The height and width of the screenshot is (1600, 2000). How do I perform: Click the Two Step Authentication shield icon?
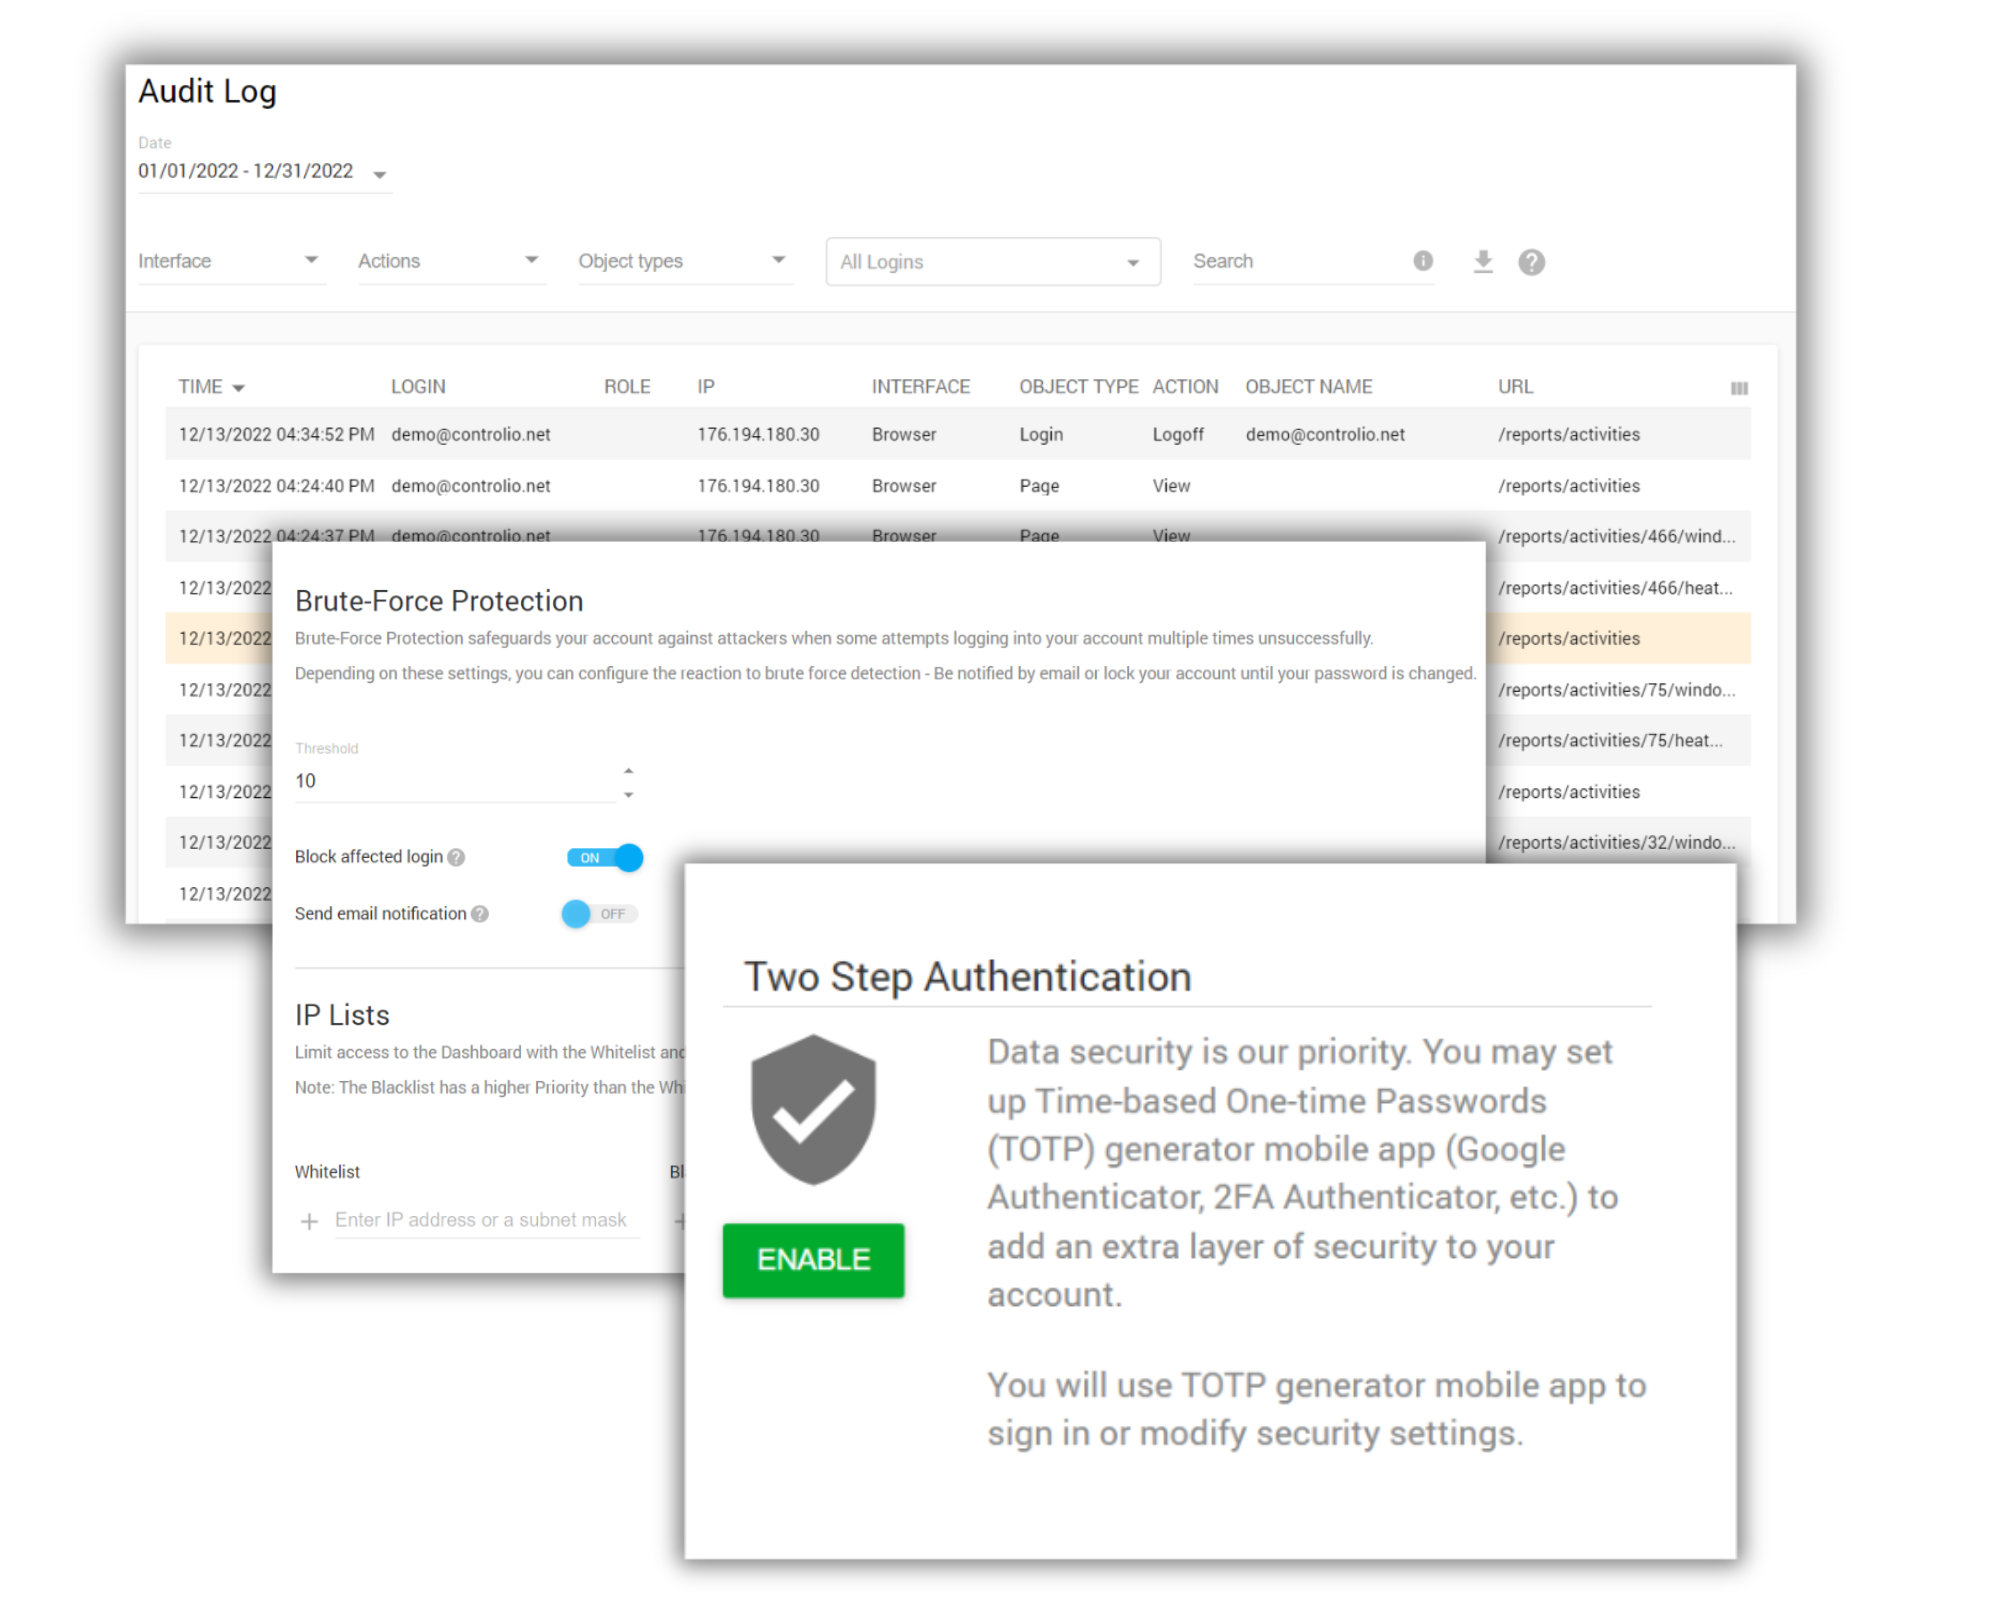(x=813, y=1109)
